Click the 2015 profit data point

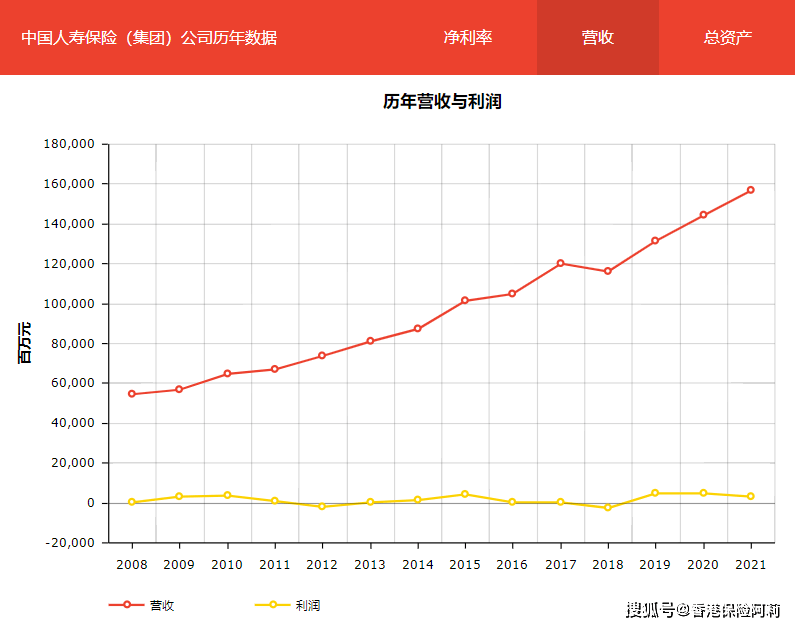465,494
